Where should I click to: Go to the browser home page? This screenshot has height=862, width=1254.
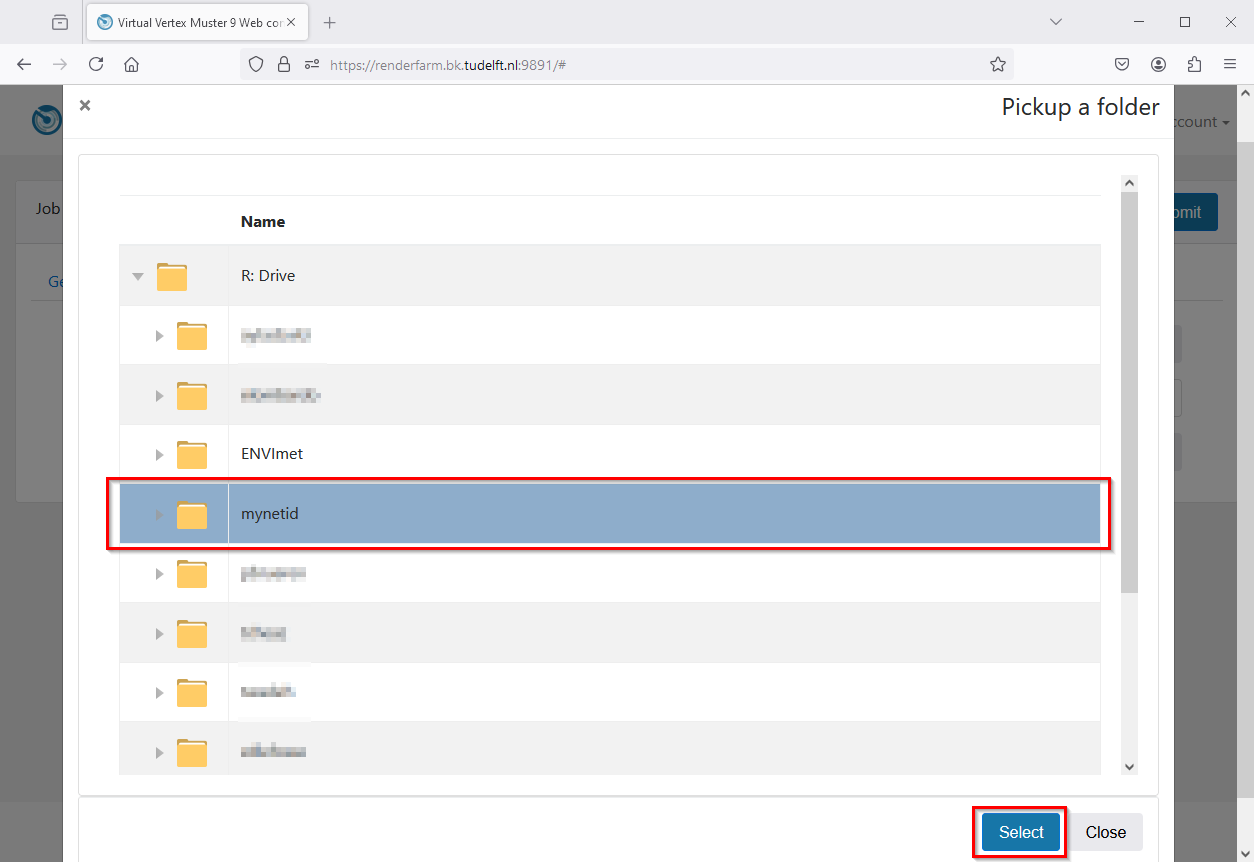pos(131,65)
